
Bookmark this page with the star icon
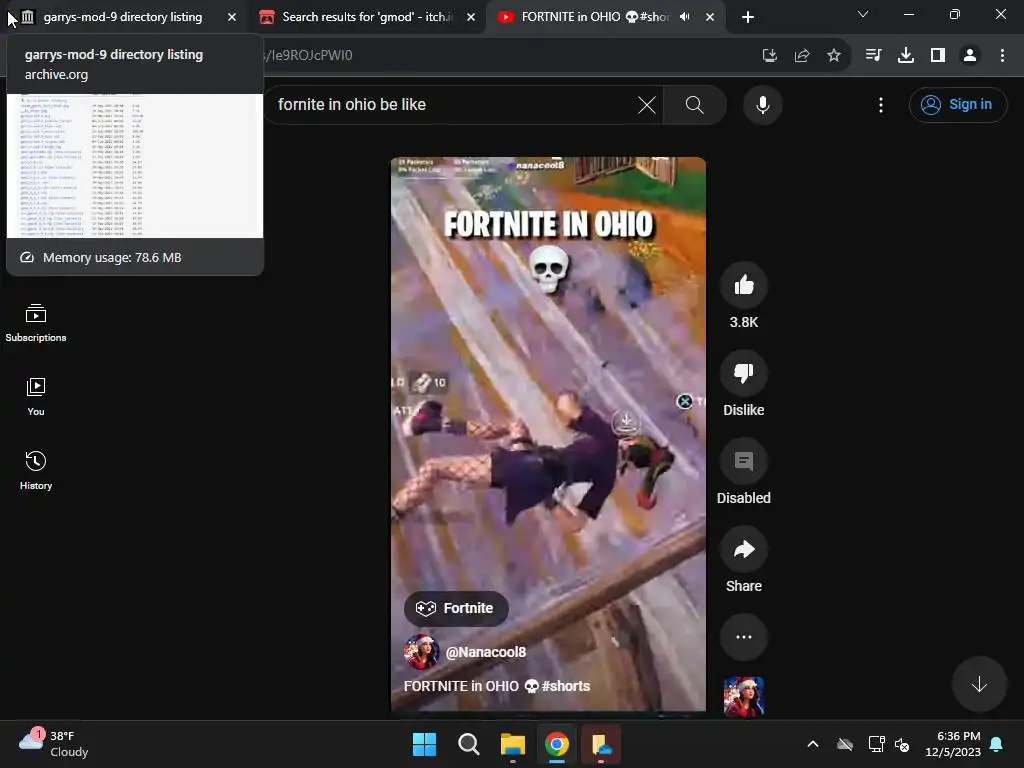pyautogui.click(x=834, y=56)
